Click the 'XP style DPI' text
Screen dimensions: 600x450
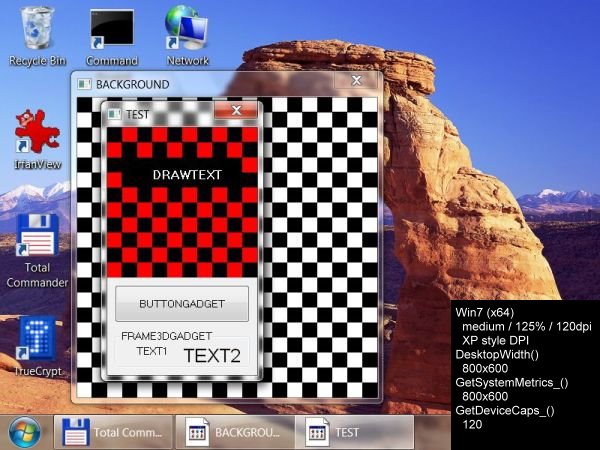(x=496, y=340)
